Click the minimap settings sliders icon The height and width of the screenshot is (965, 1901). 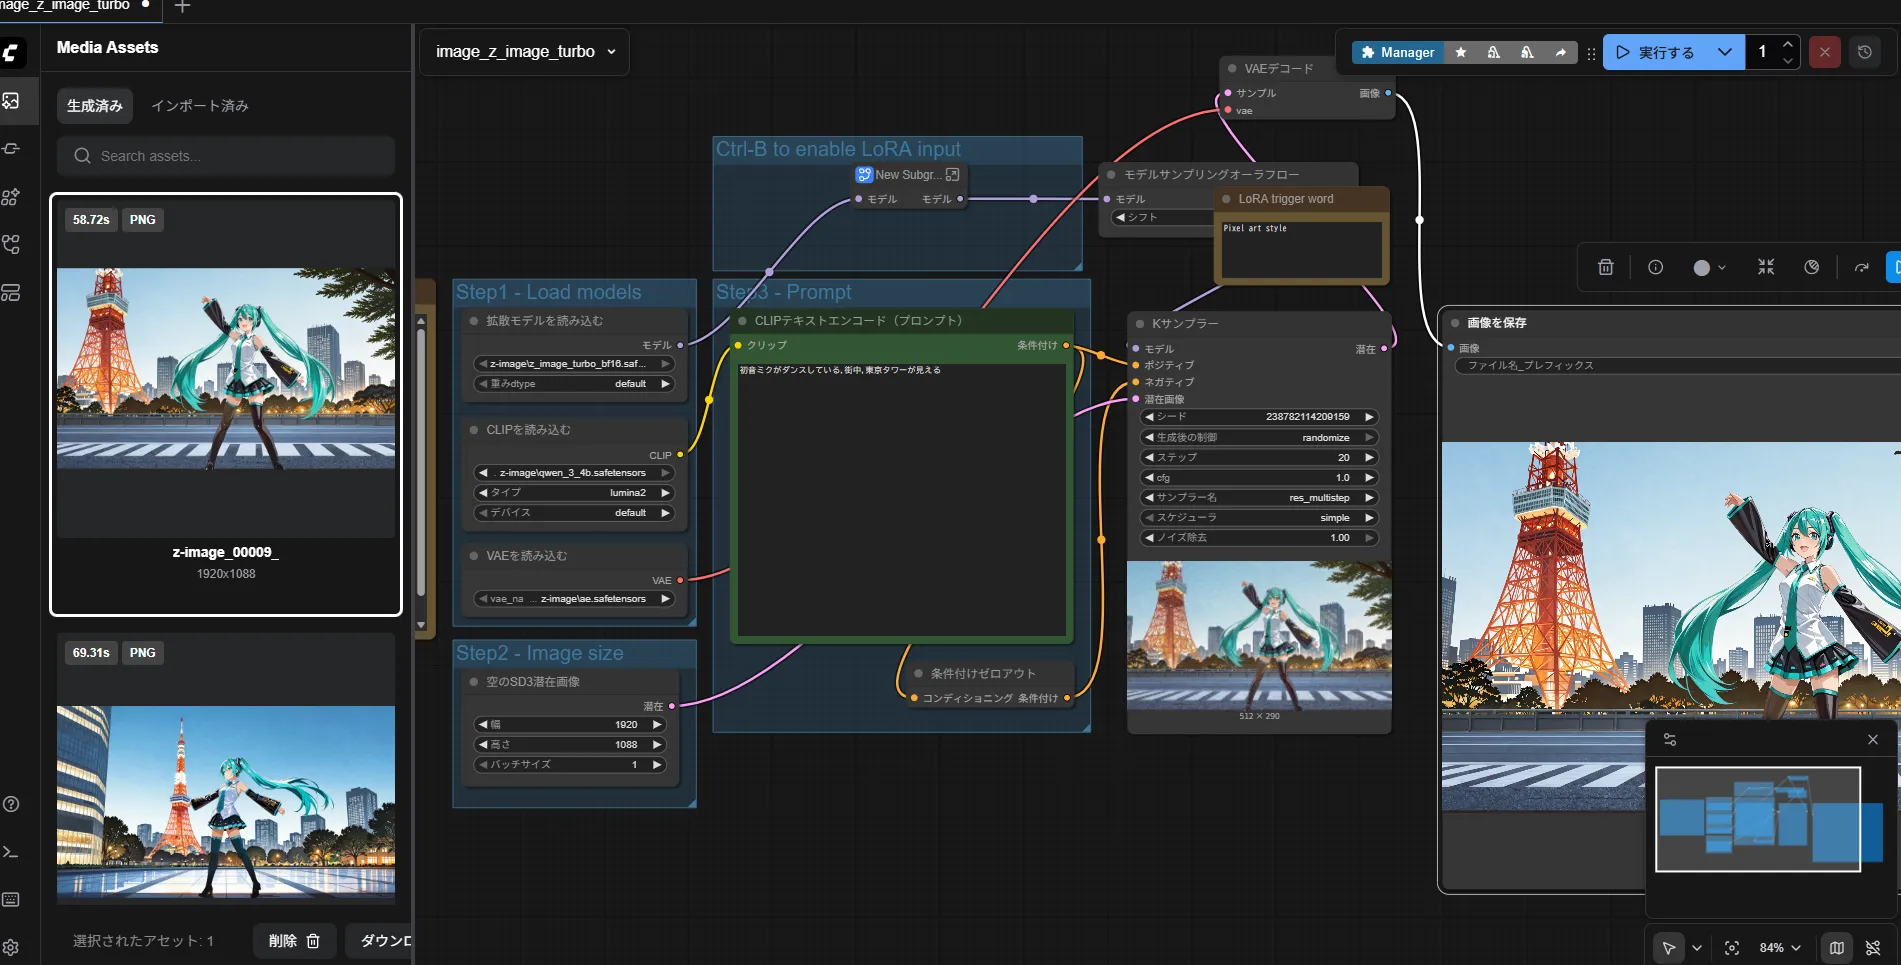[1669, 740]
